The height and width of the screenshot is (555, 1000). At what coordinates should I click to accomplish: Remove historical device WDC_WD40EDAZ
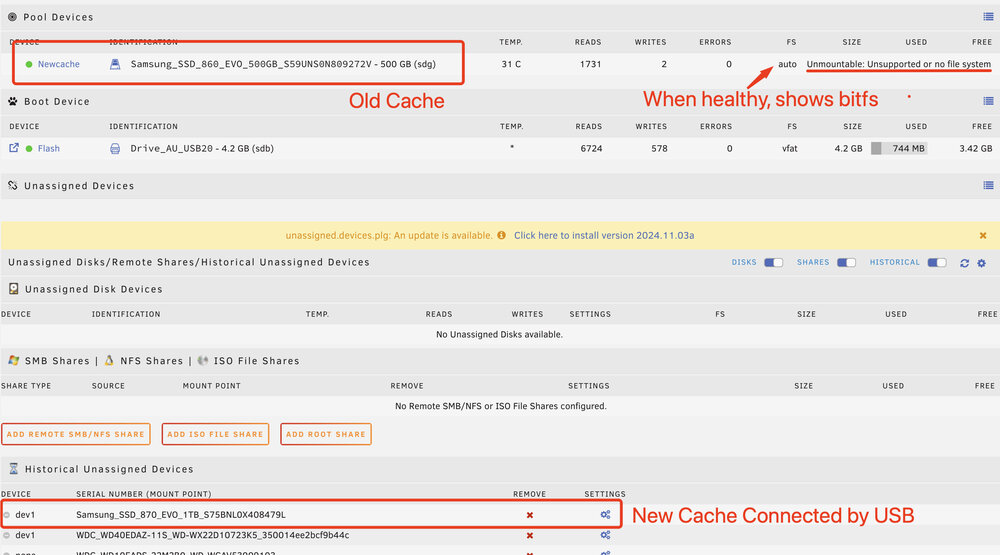coord(529,535)
